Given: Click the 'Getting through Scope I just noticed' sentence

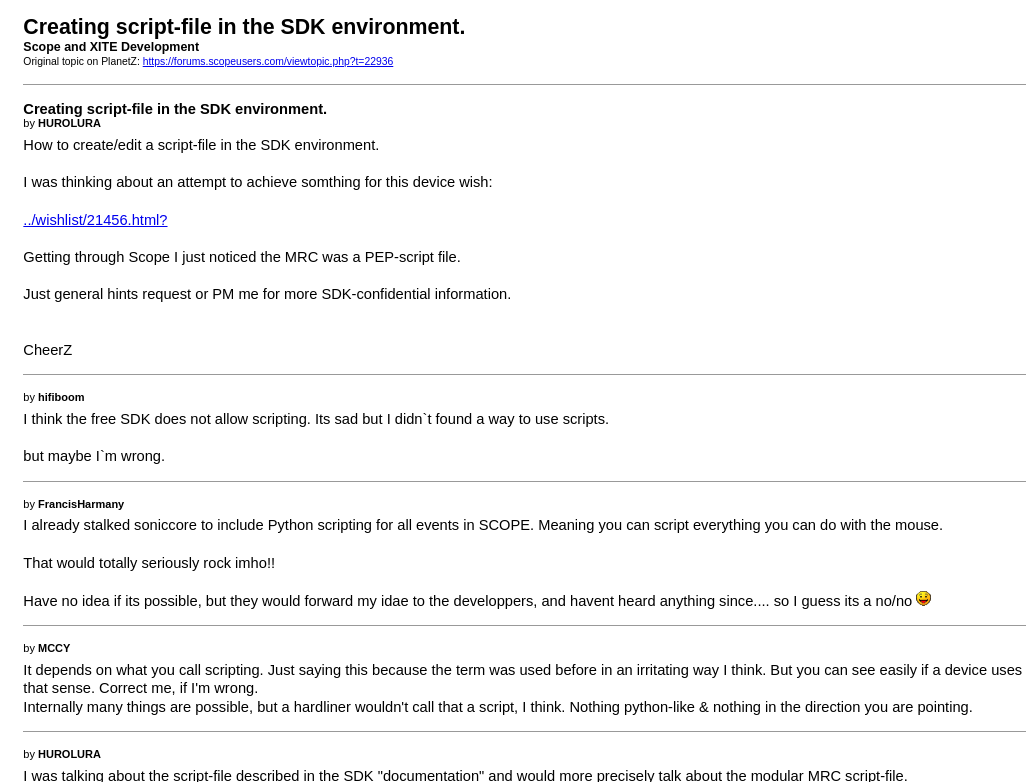Looking at the screenshot, I should pyautogui.click(x=242, y=257).
